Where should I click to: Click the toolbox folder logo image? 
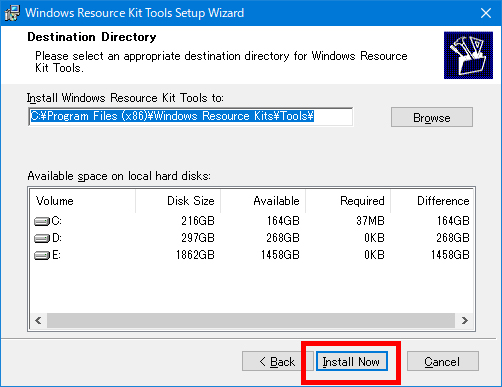(468, 55)
